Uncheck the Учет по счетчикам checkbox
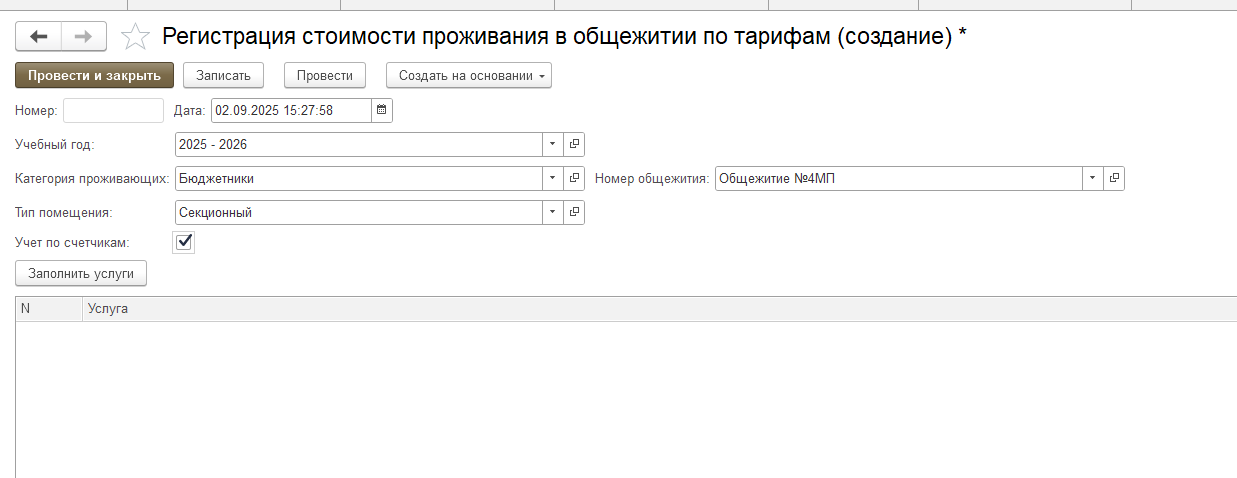This screenshot has height=478, width=1237. click(x=184, y=242)
